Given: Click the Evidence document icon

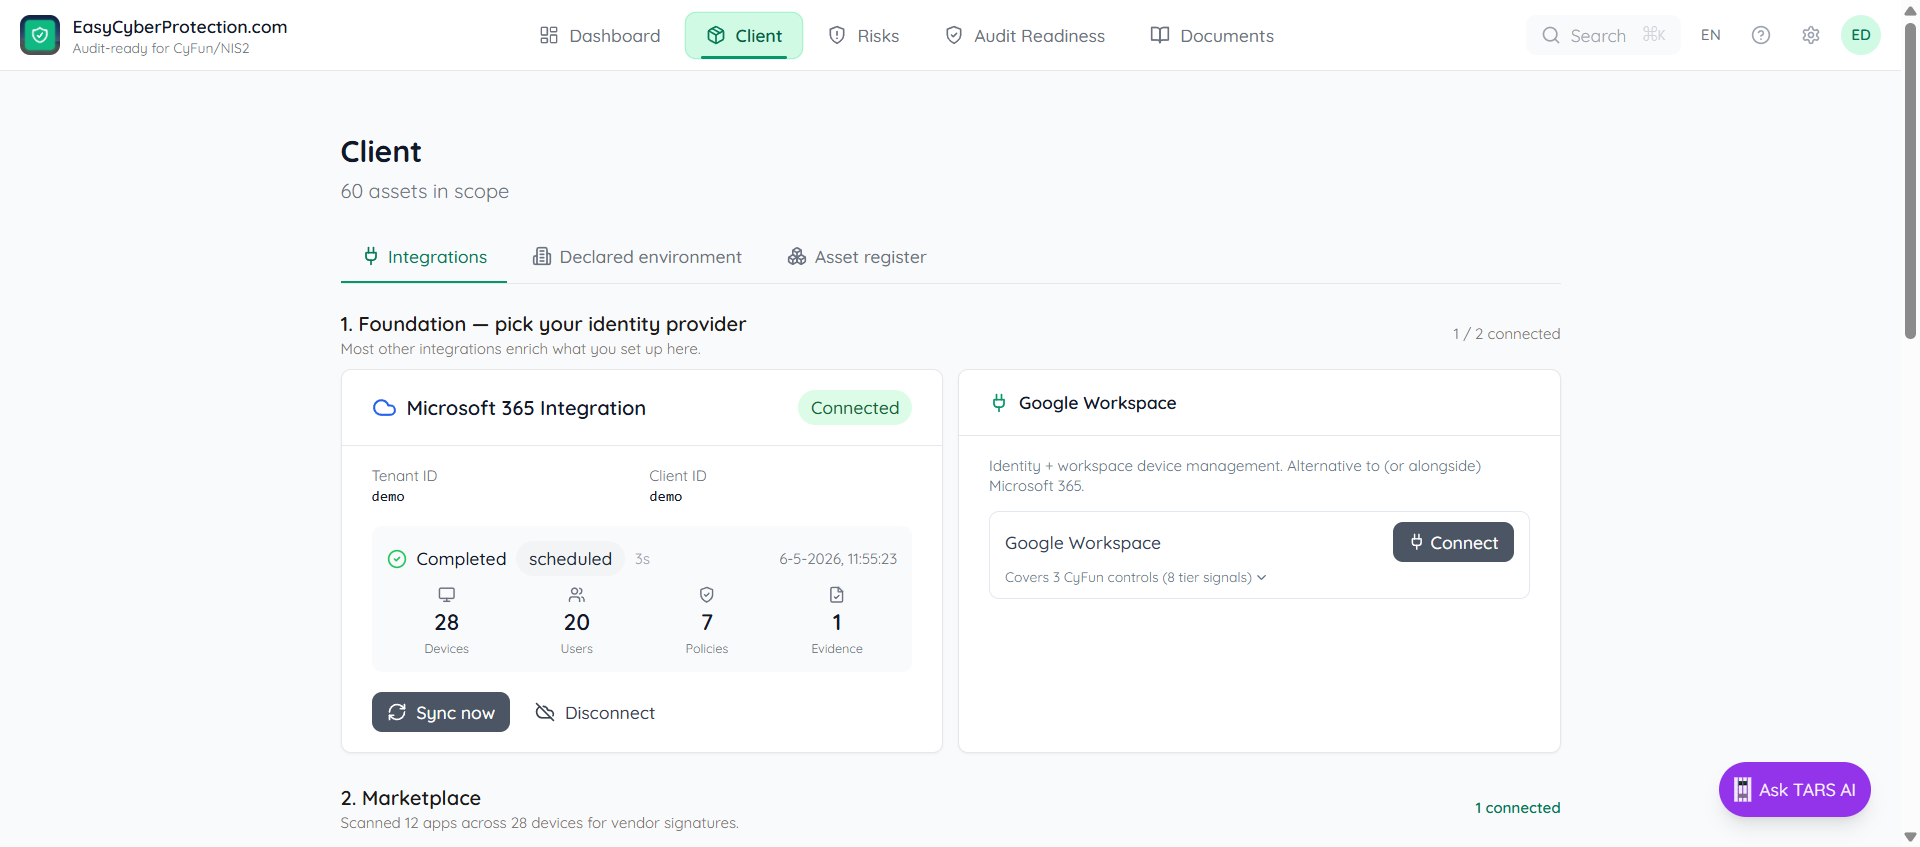Looking at the screenshot, I should [837, 595].
